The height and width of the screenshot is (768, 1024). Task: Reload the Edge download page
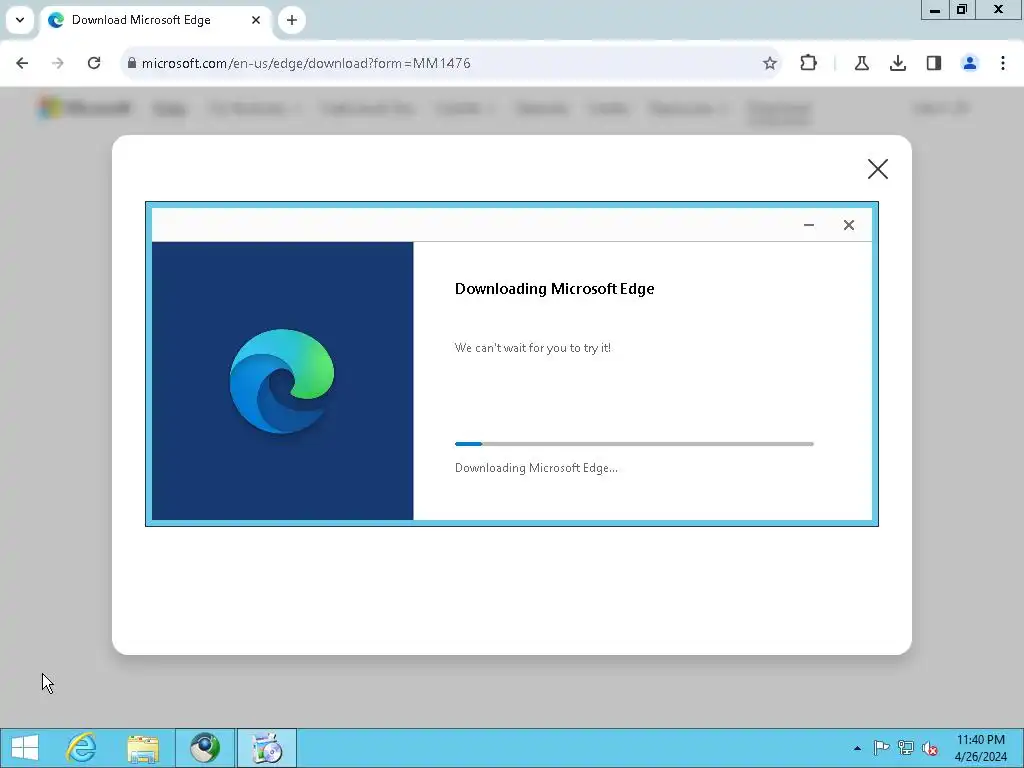(94, 63)
